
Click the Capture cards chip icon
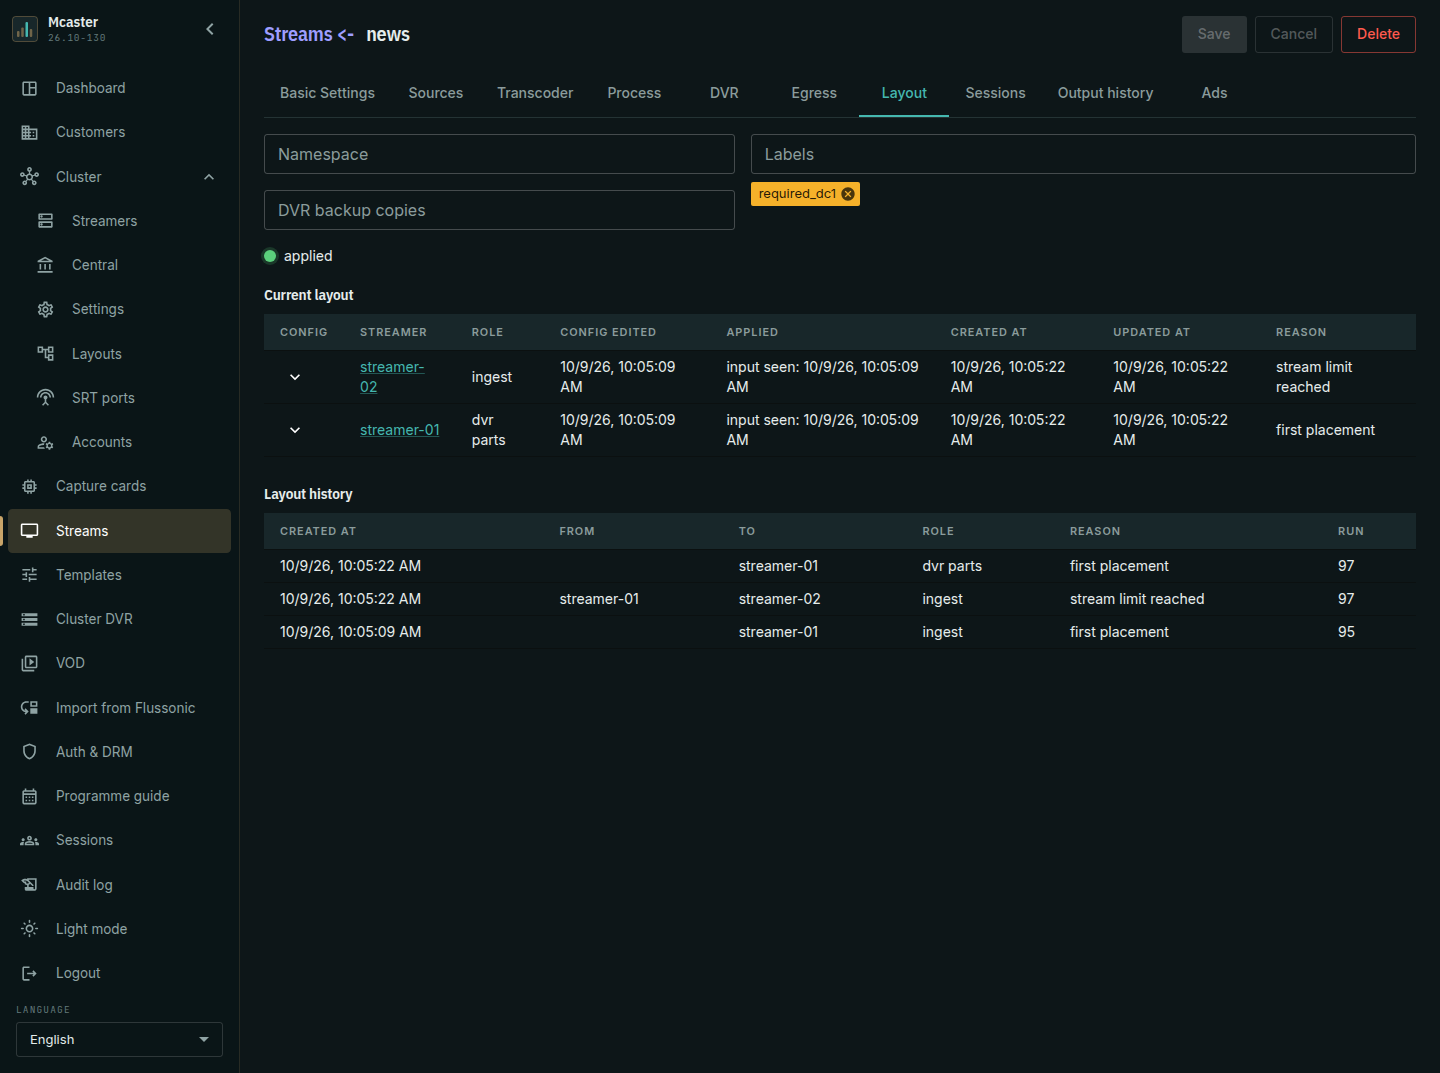point(30,486)
